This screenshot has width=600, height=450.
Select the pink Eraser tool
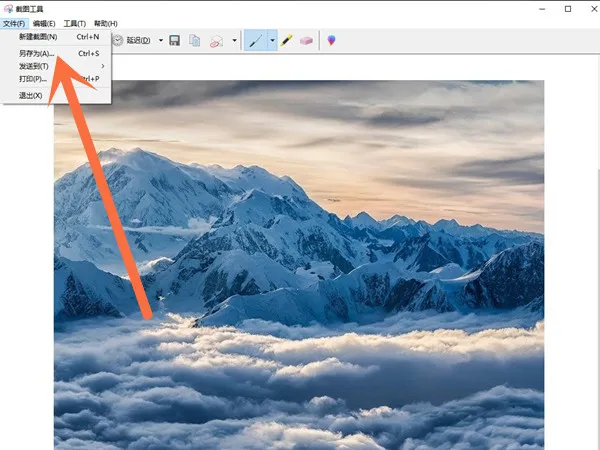pos(306,41)
